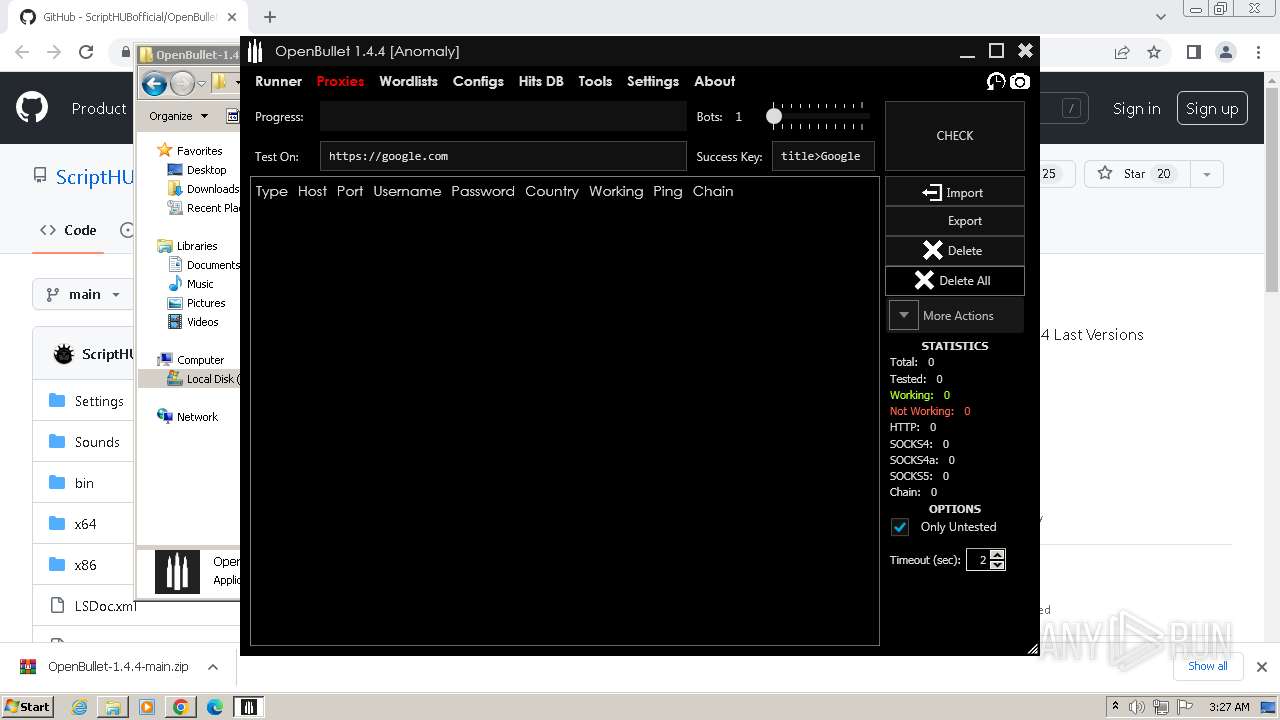1280x720 pixels.
Task: Launch Internet Explorer from taskbar
Action: 79,707
